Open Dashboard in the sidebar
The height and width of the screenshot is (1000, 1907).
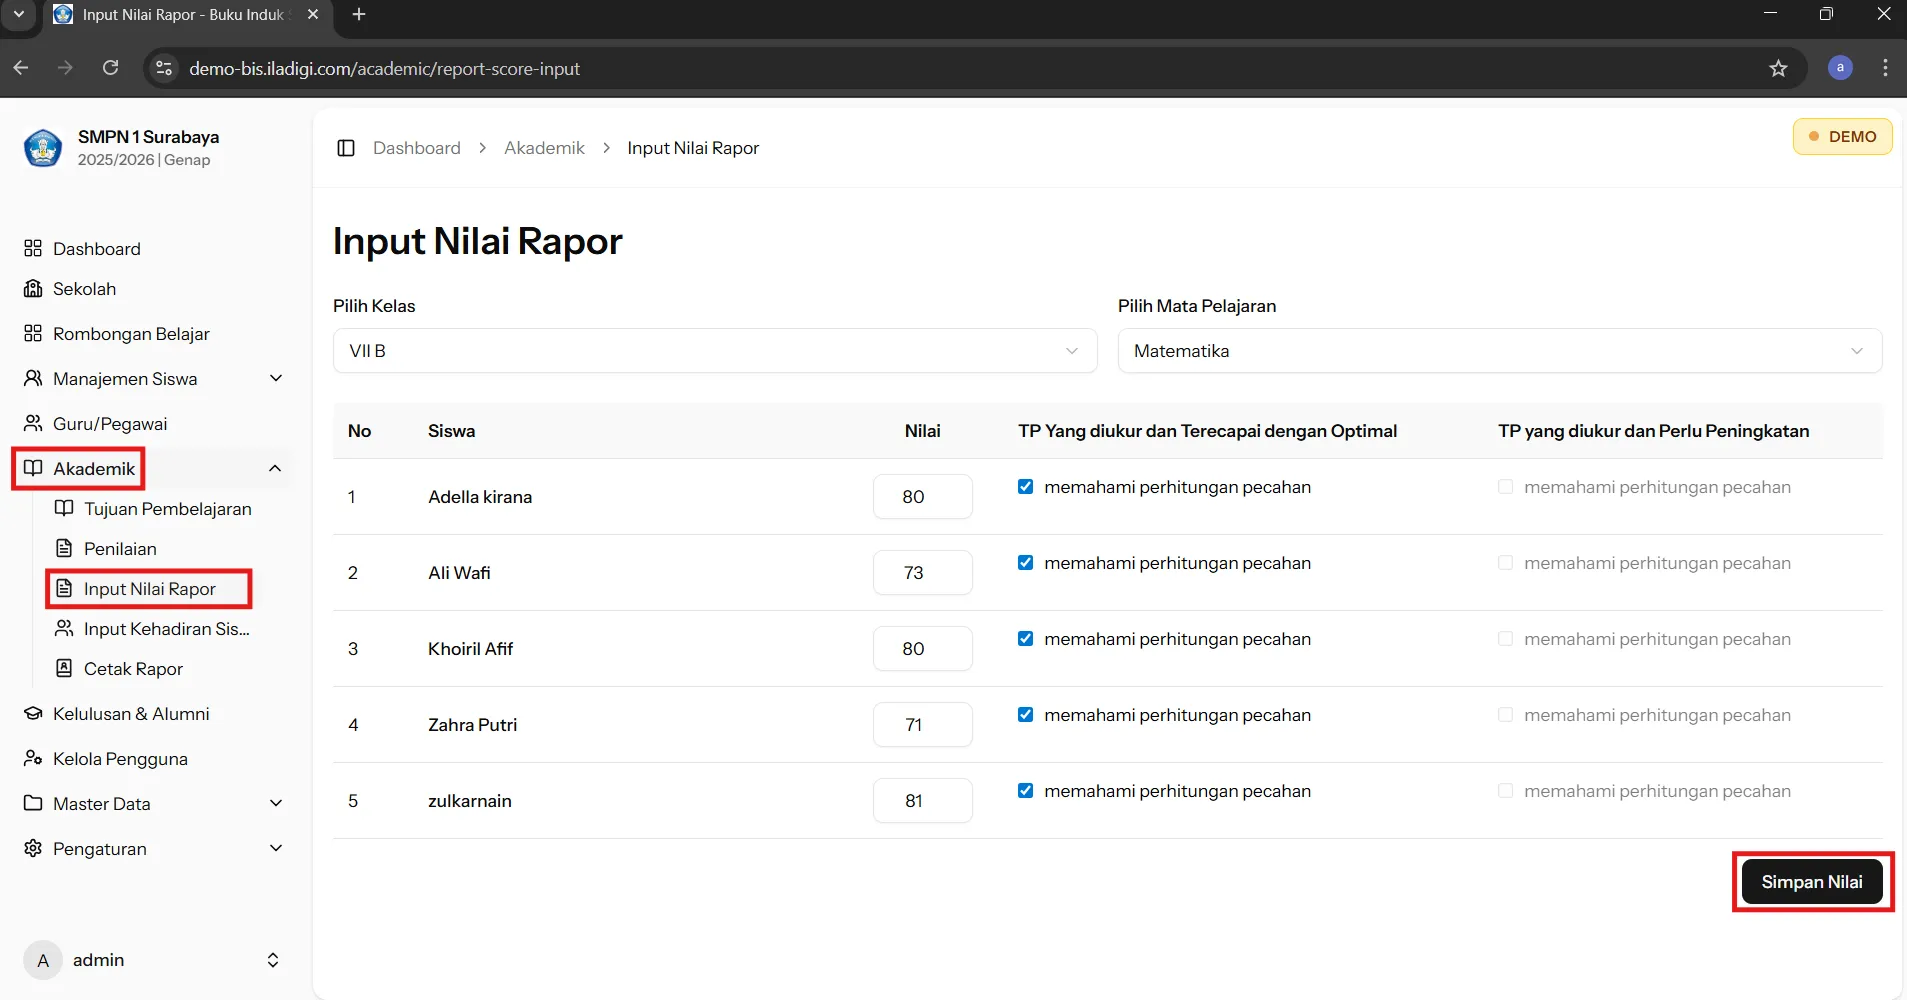96,249
